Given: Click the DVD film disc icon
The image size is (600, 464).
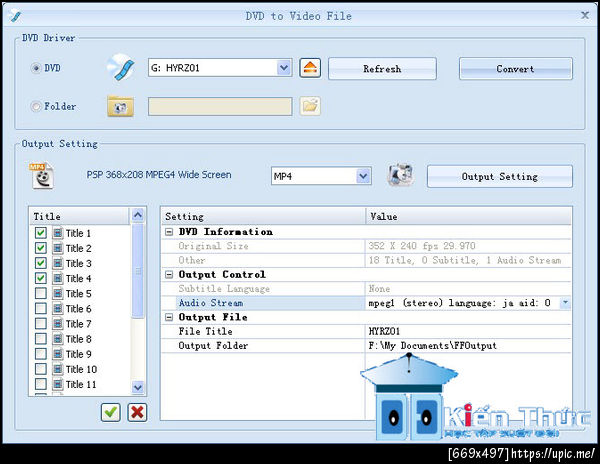Looking at the screenshot, I should [121, 67].
